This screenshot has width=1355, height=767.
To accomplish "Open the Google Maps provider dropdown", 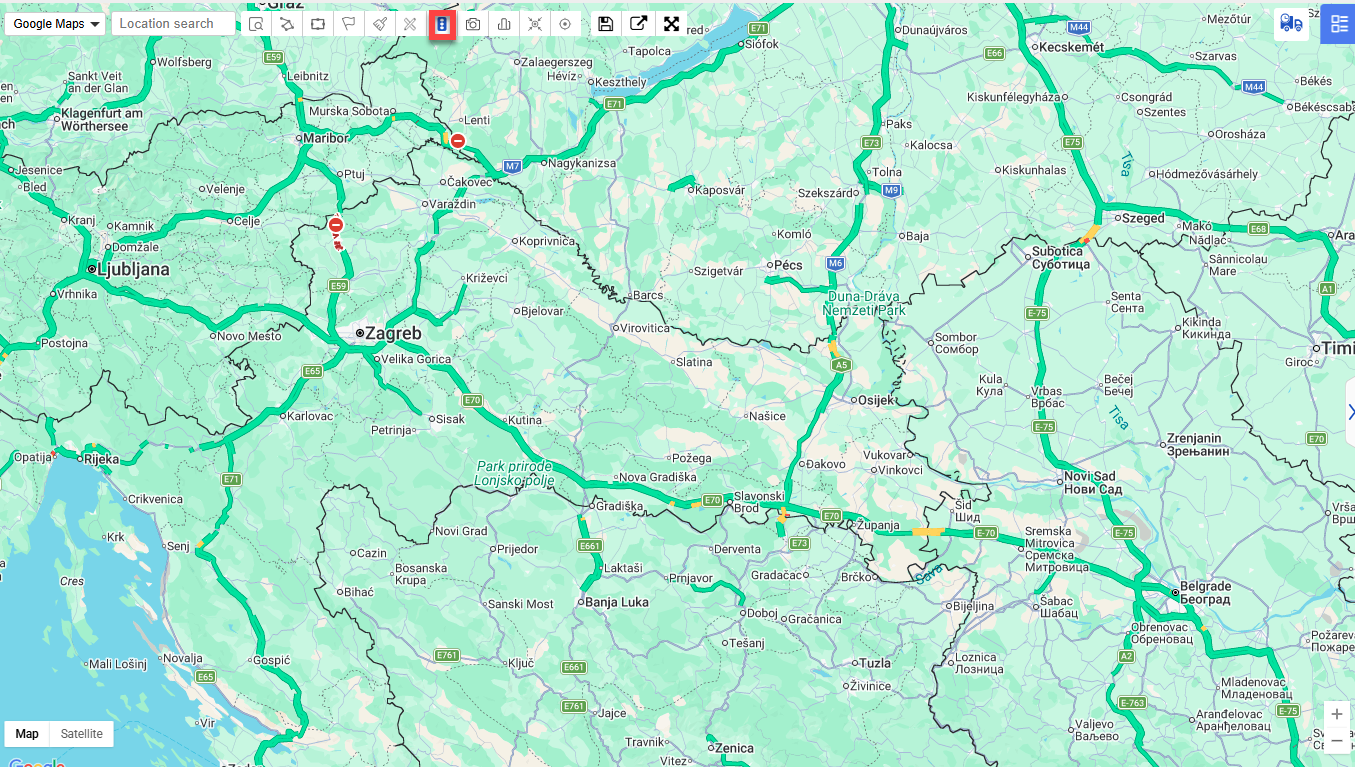I will tap(56, 24).
